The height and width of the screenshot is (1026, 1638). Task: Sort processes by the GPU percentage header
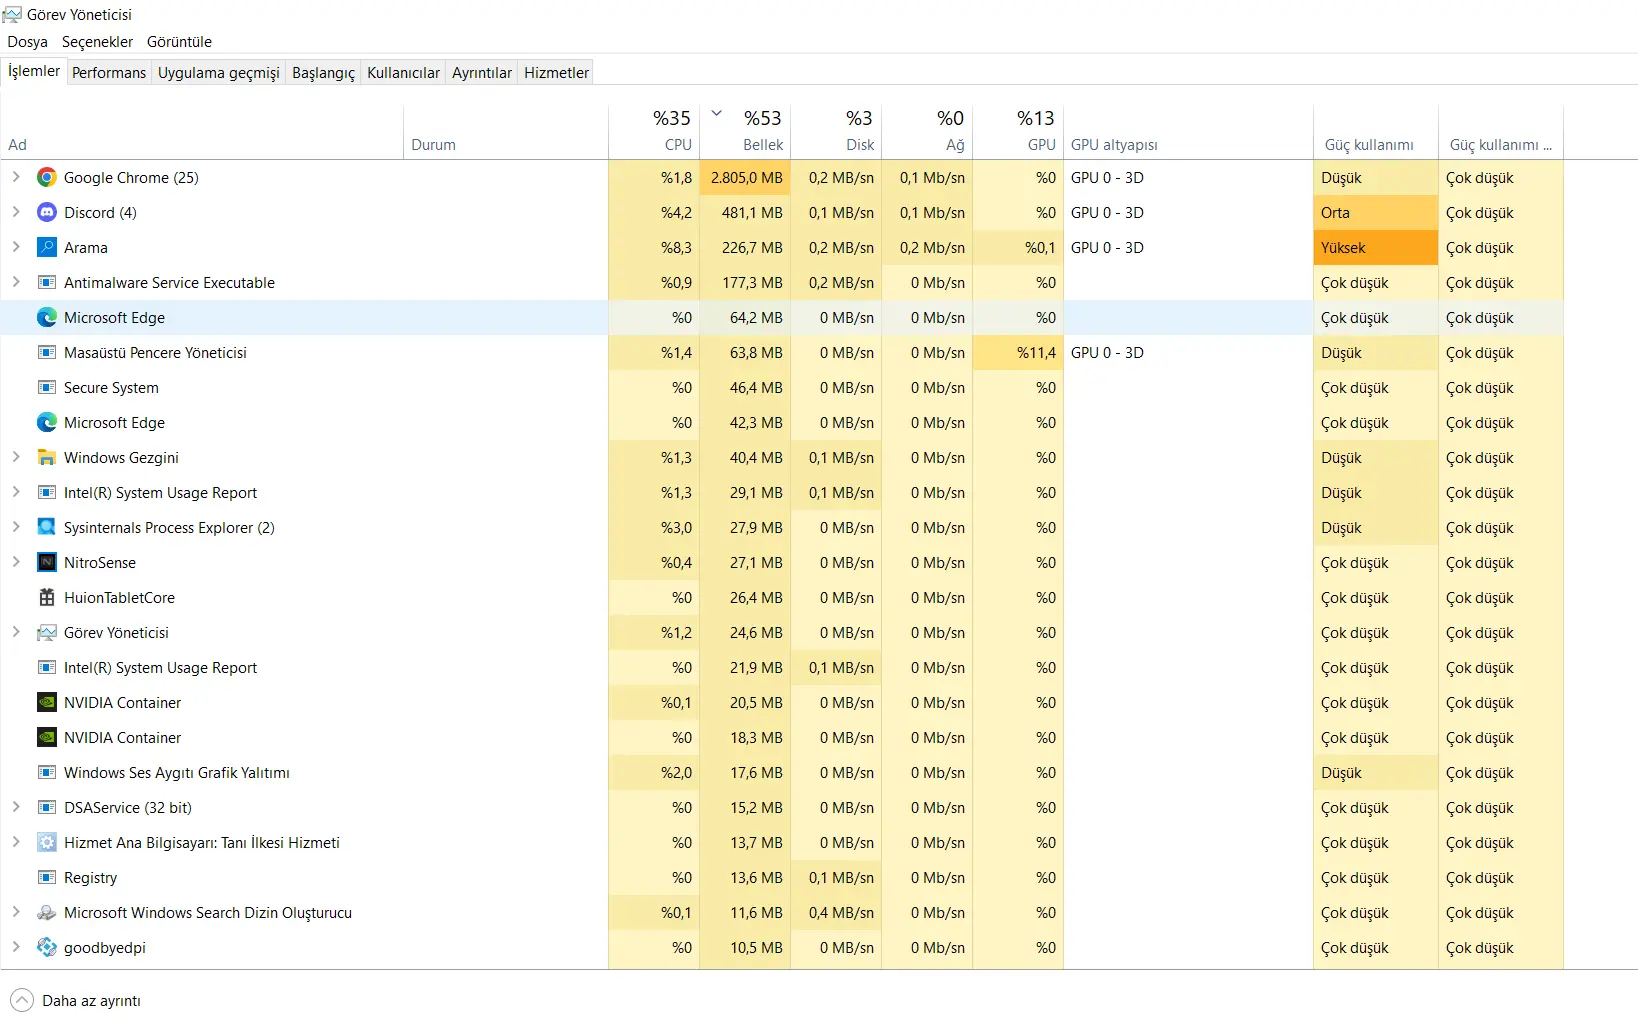pyautogui.click(x=1018, y=131)
